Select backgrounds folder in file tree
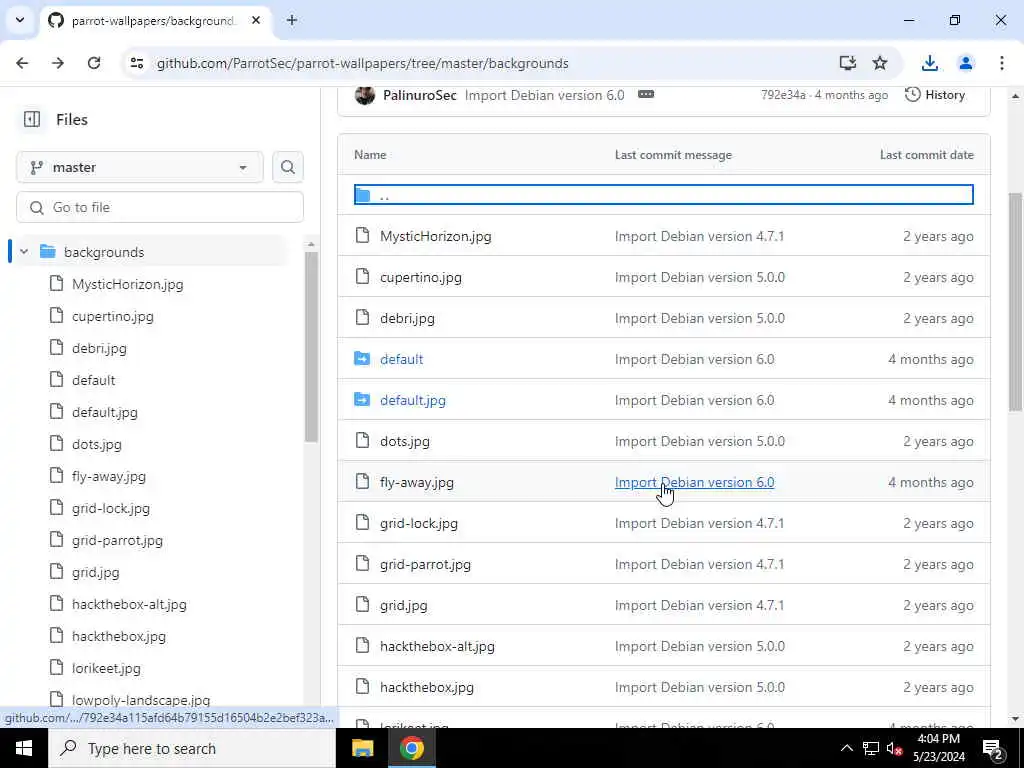 click(x=104, y=252)
